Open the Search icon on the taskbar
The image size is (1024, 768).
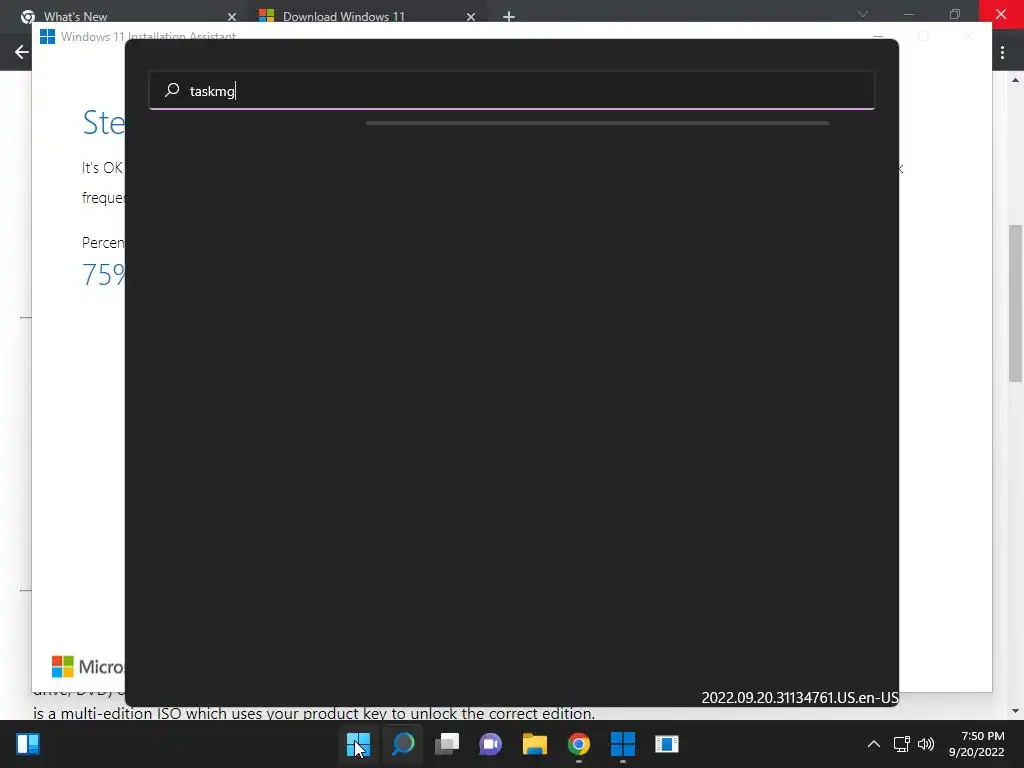[x=403, y=744]
